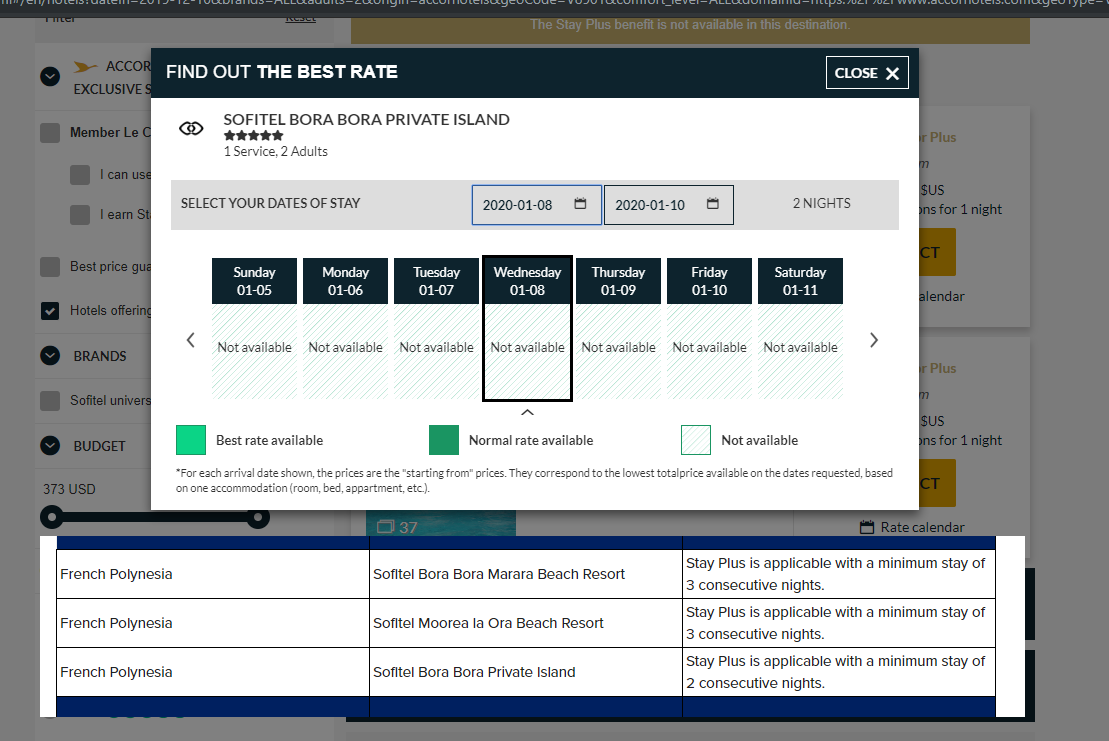The image size is (1109, 741).
Task: Click the up caret below Wednesday column
Action: [527, 412]
